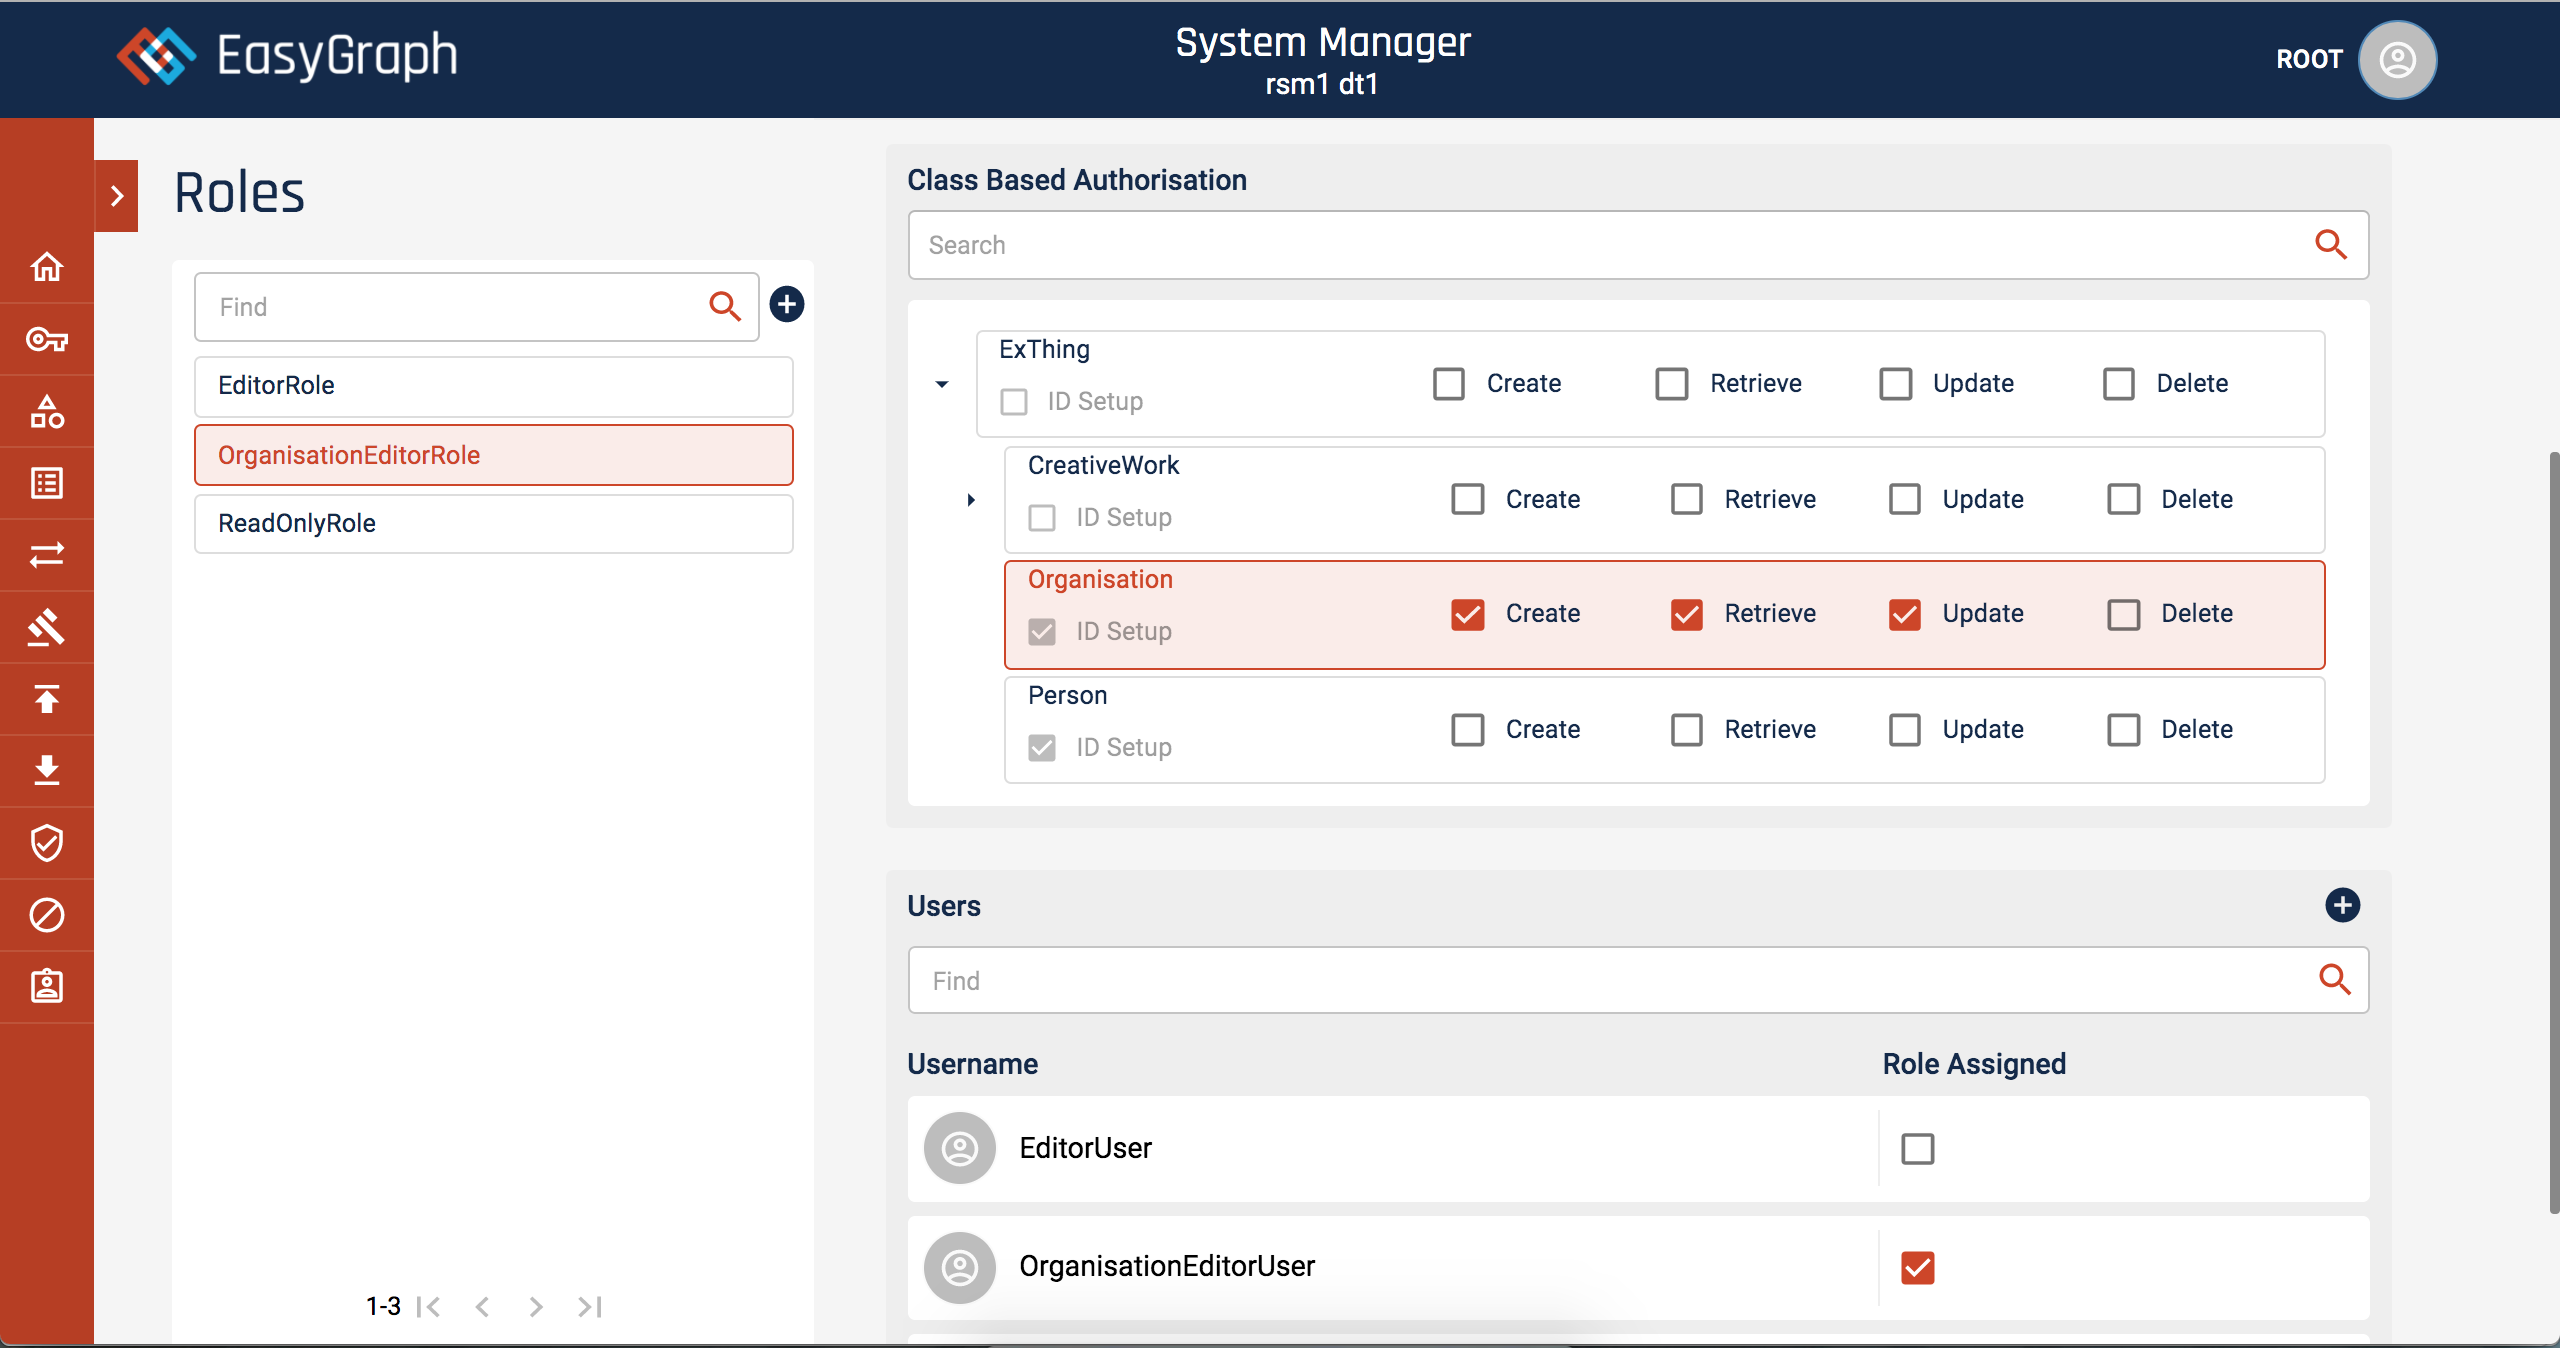Click the ROOT label in the header
This screenshot has height=1348, width=2560.
coord(2309,59)
